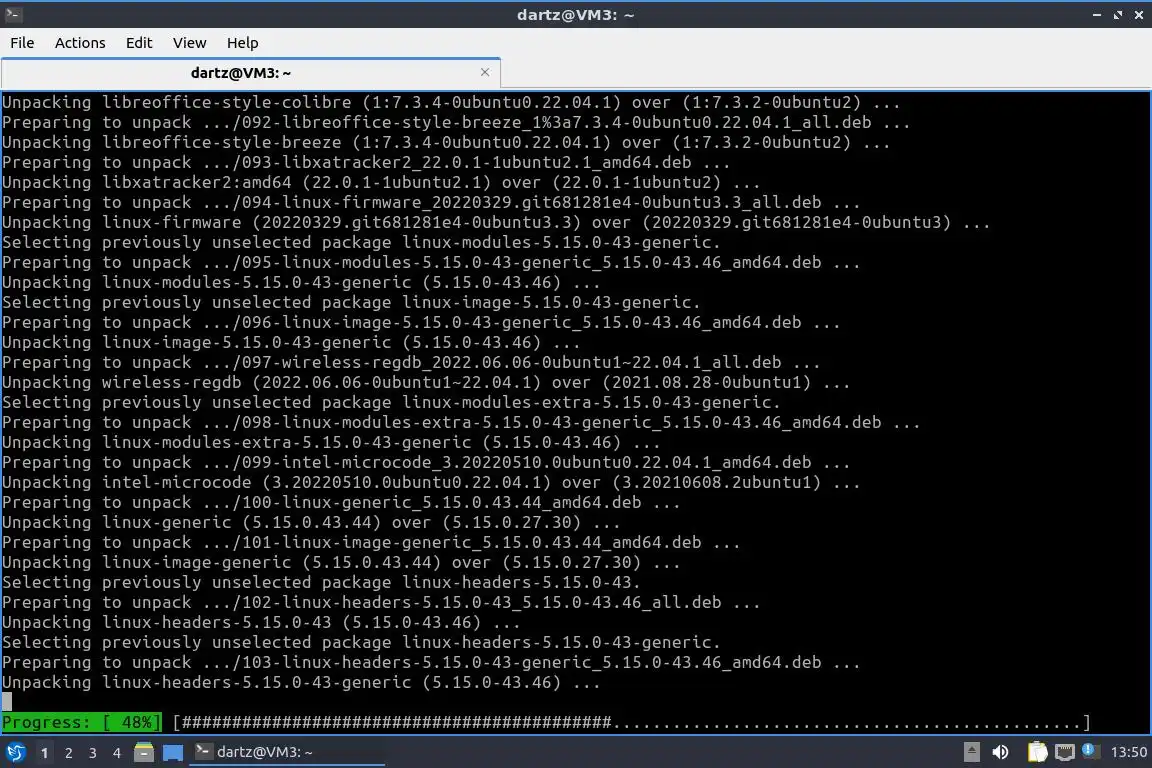The height and width of the screenshot is (768, 1152).
Task: Maximize the terminal window
Action: (x=1117, y=15)
